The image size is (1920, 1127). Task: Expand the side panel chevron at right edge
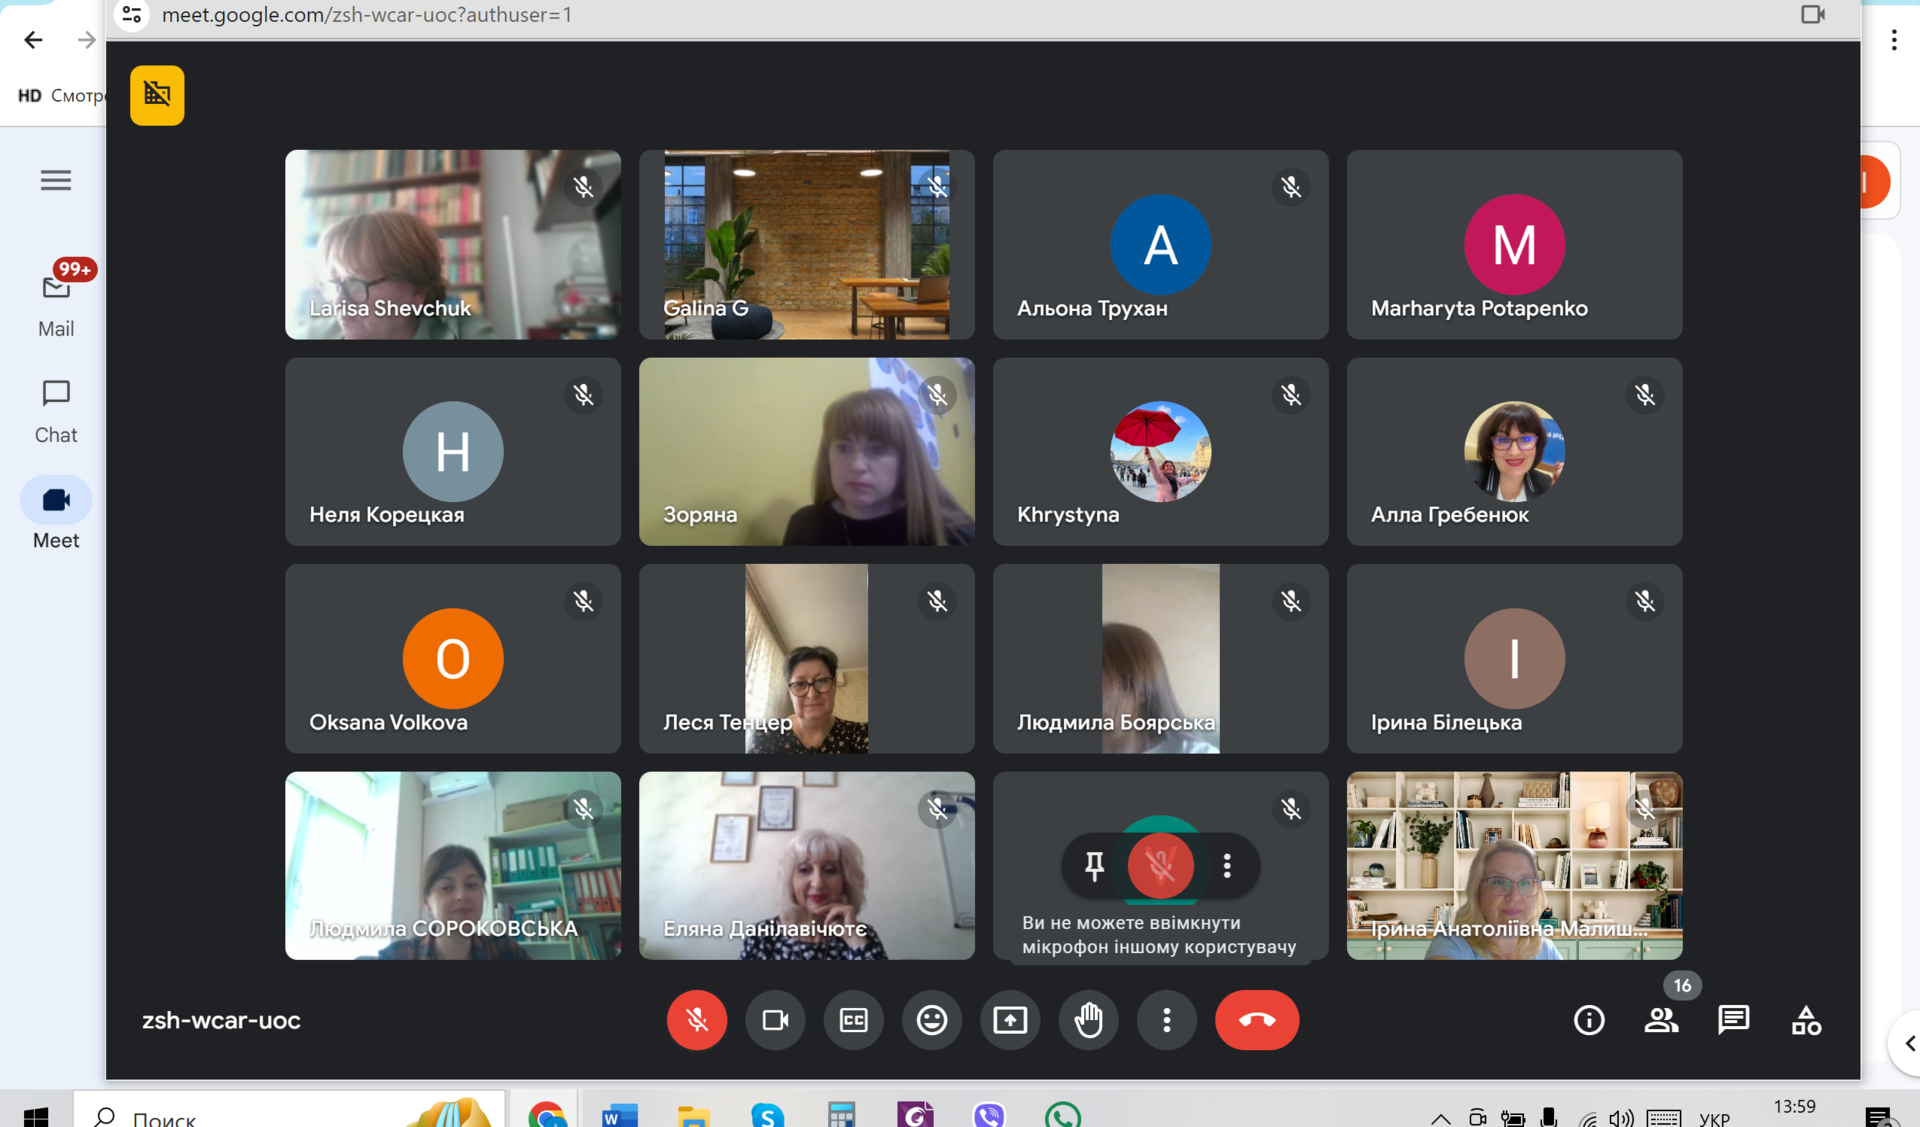[1908, 1044]
